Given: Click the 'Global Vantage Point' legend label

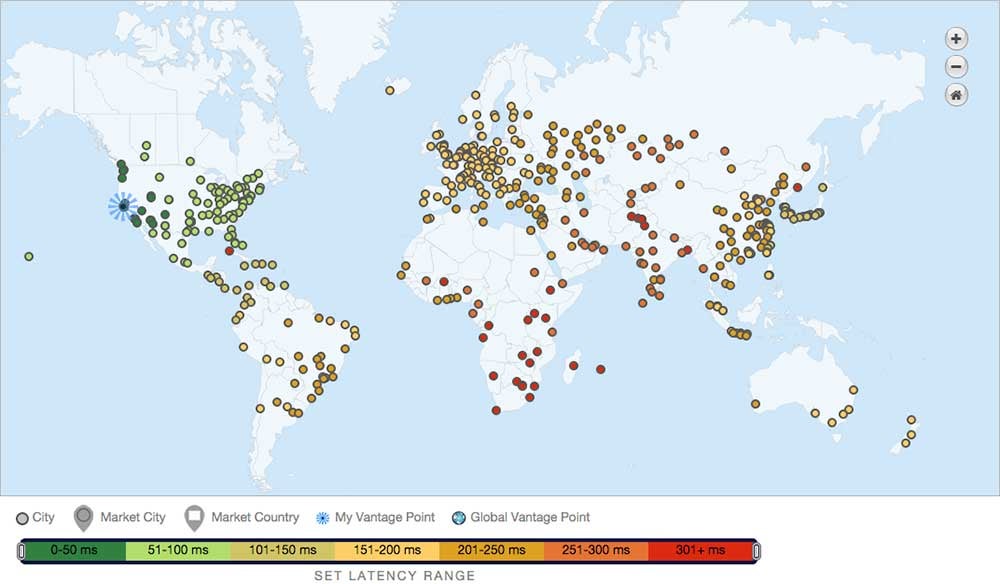Looking at the screenshot, I should coord(530,517).
